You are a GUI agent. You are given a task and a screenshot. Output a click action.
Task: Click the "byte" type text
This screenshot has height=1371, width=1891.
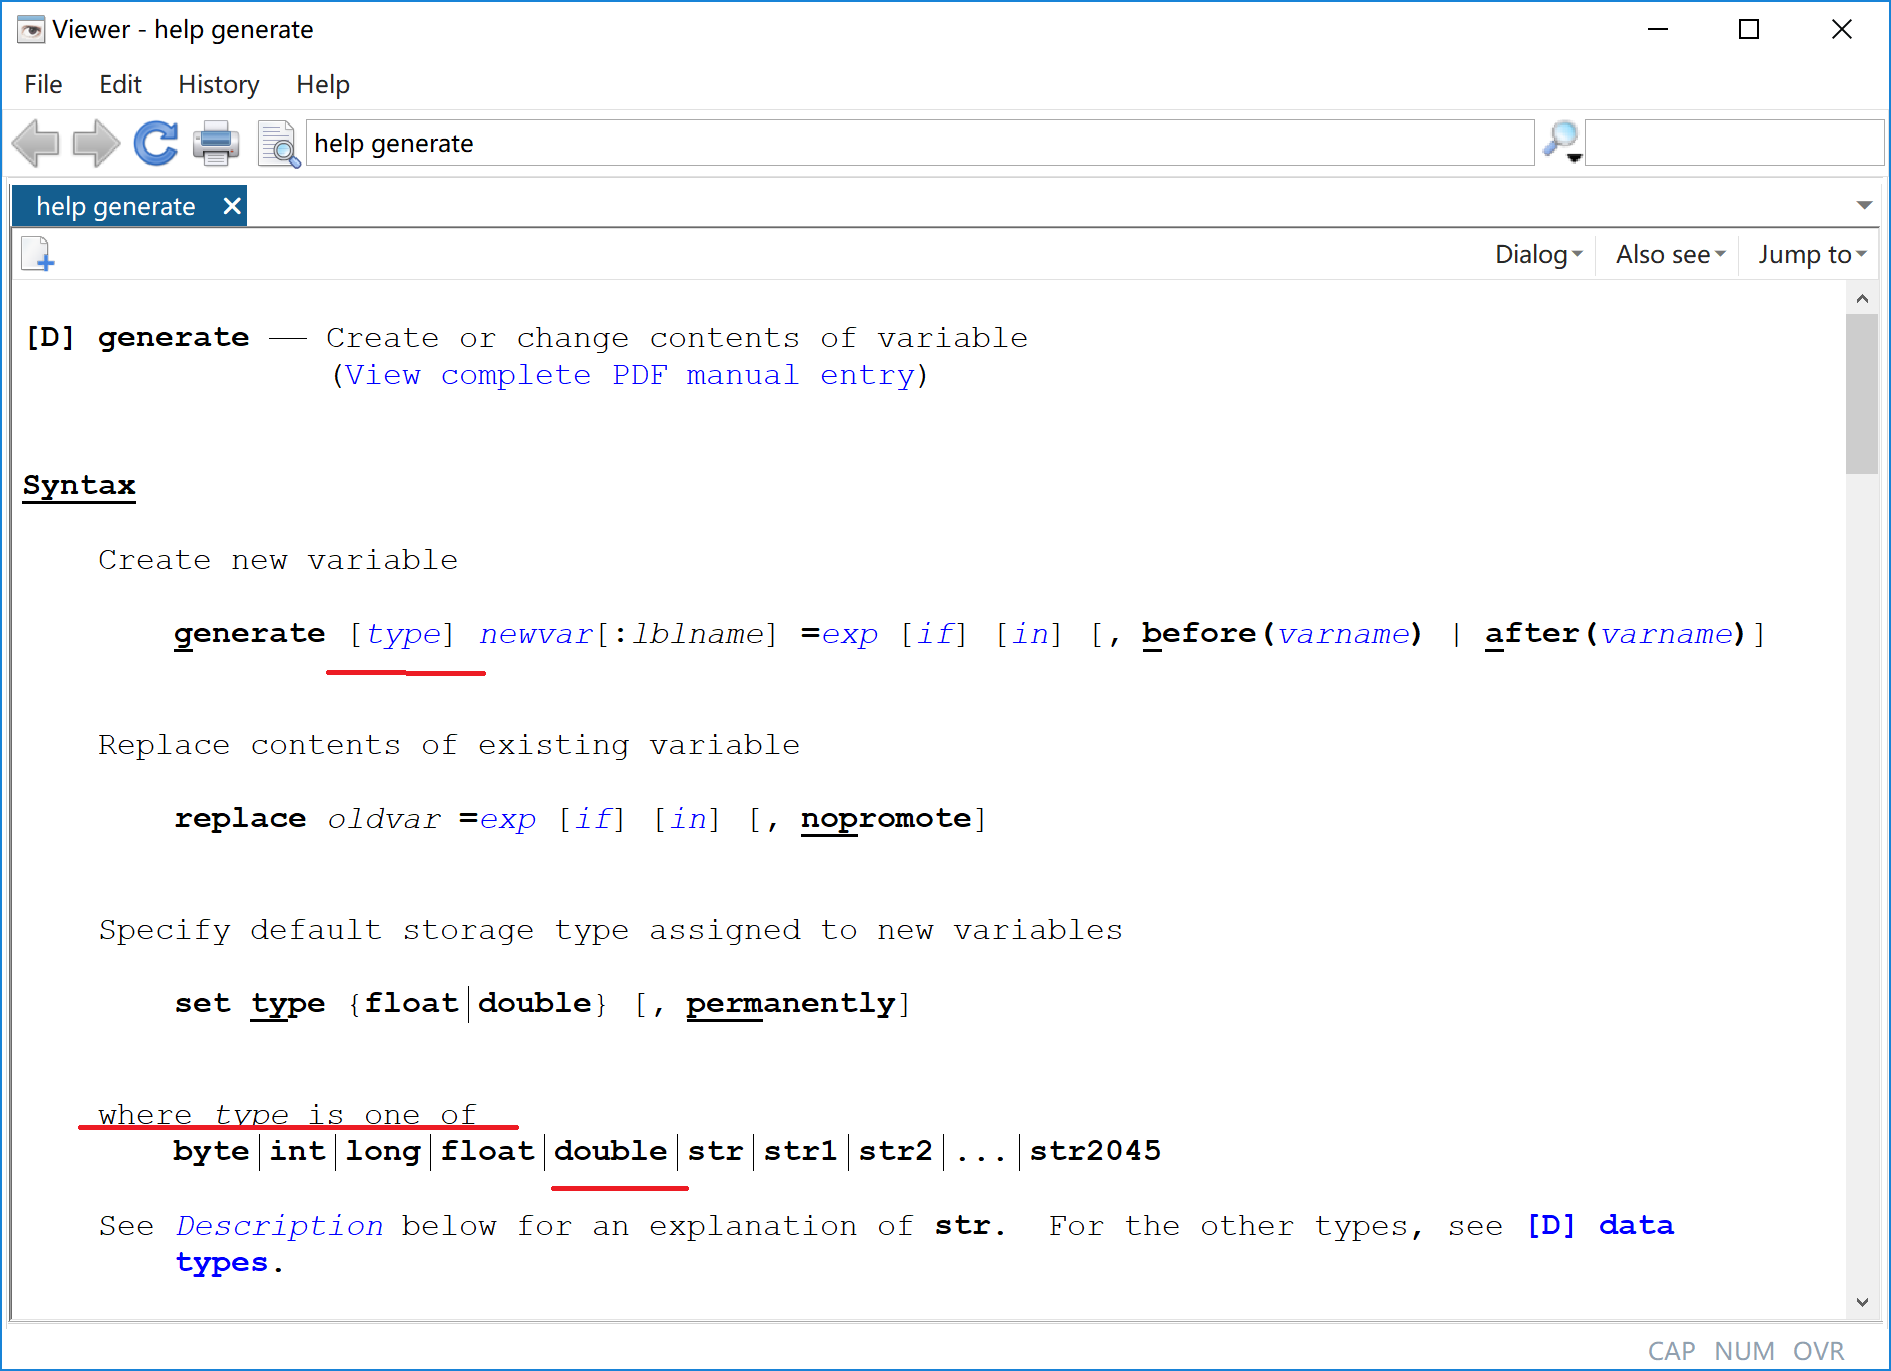coord(211,1152)
